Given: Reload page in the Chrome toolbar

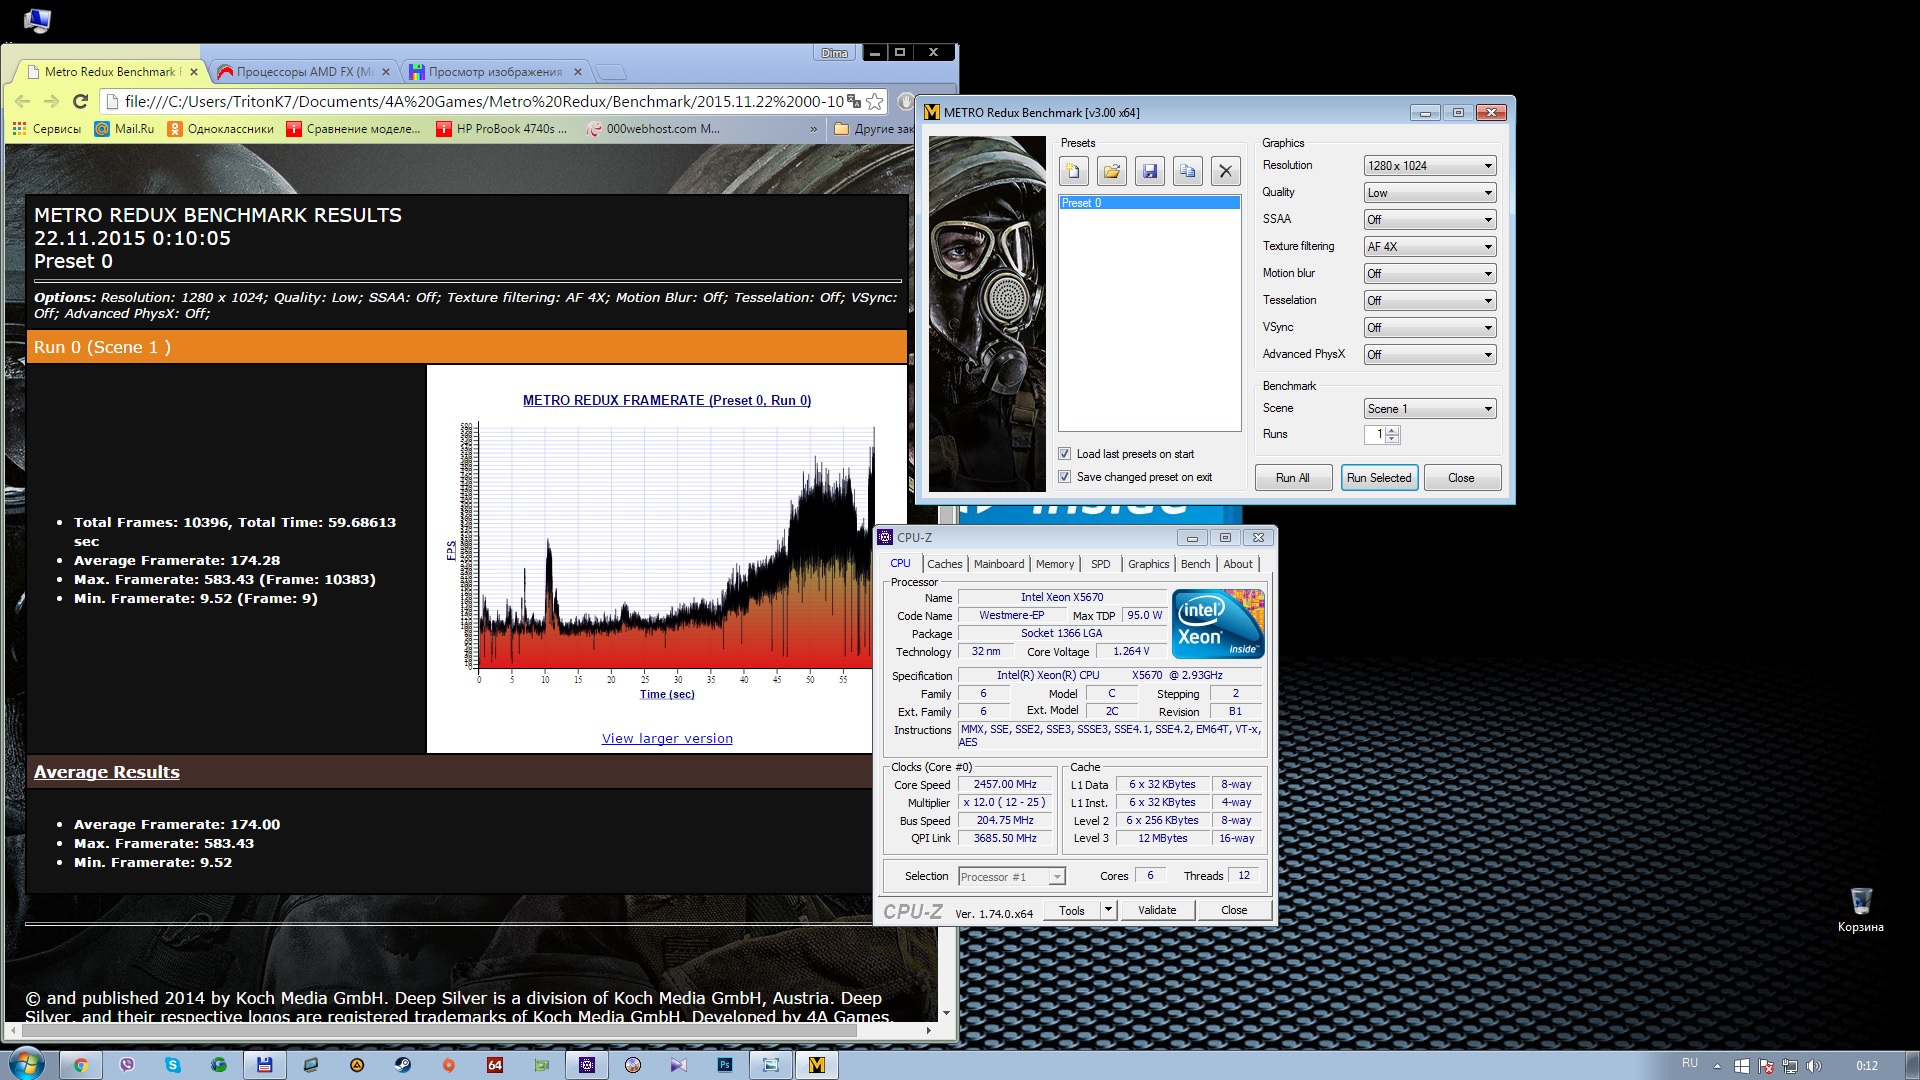Looking at the screenshot, I should tap(81, 101).
